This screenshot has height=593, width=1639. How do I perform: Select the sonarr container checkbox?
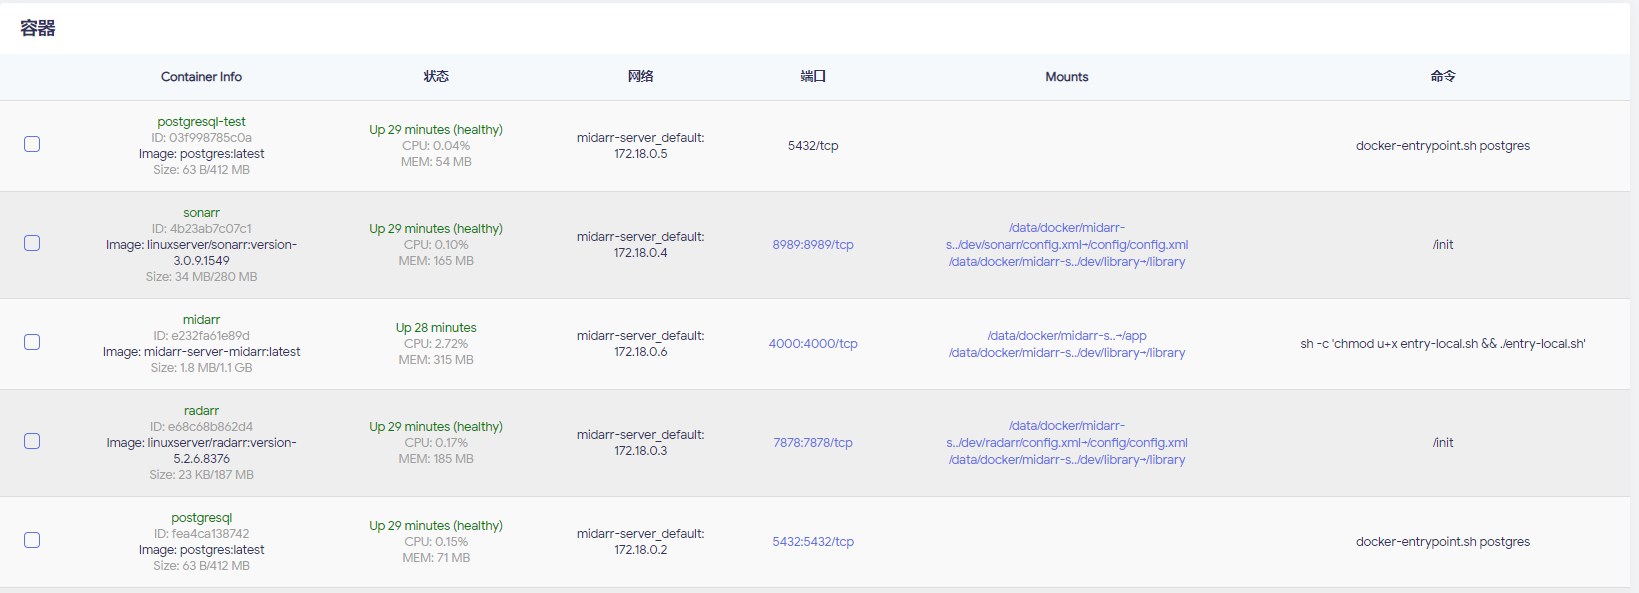tap(32, 243)
